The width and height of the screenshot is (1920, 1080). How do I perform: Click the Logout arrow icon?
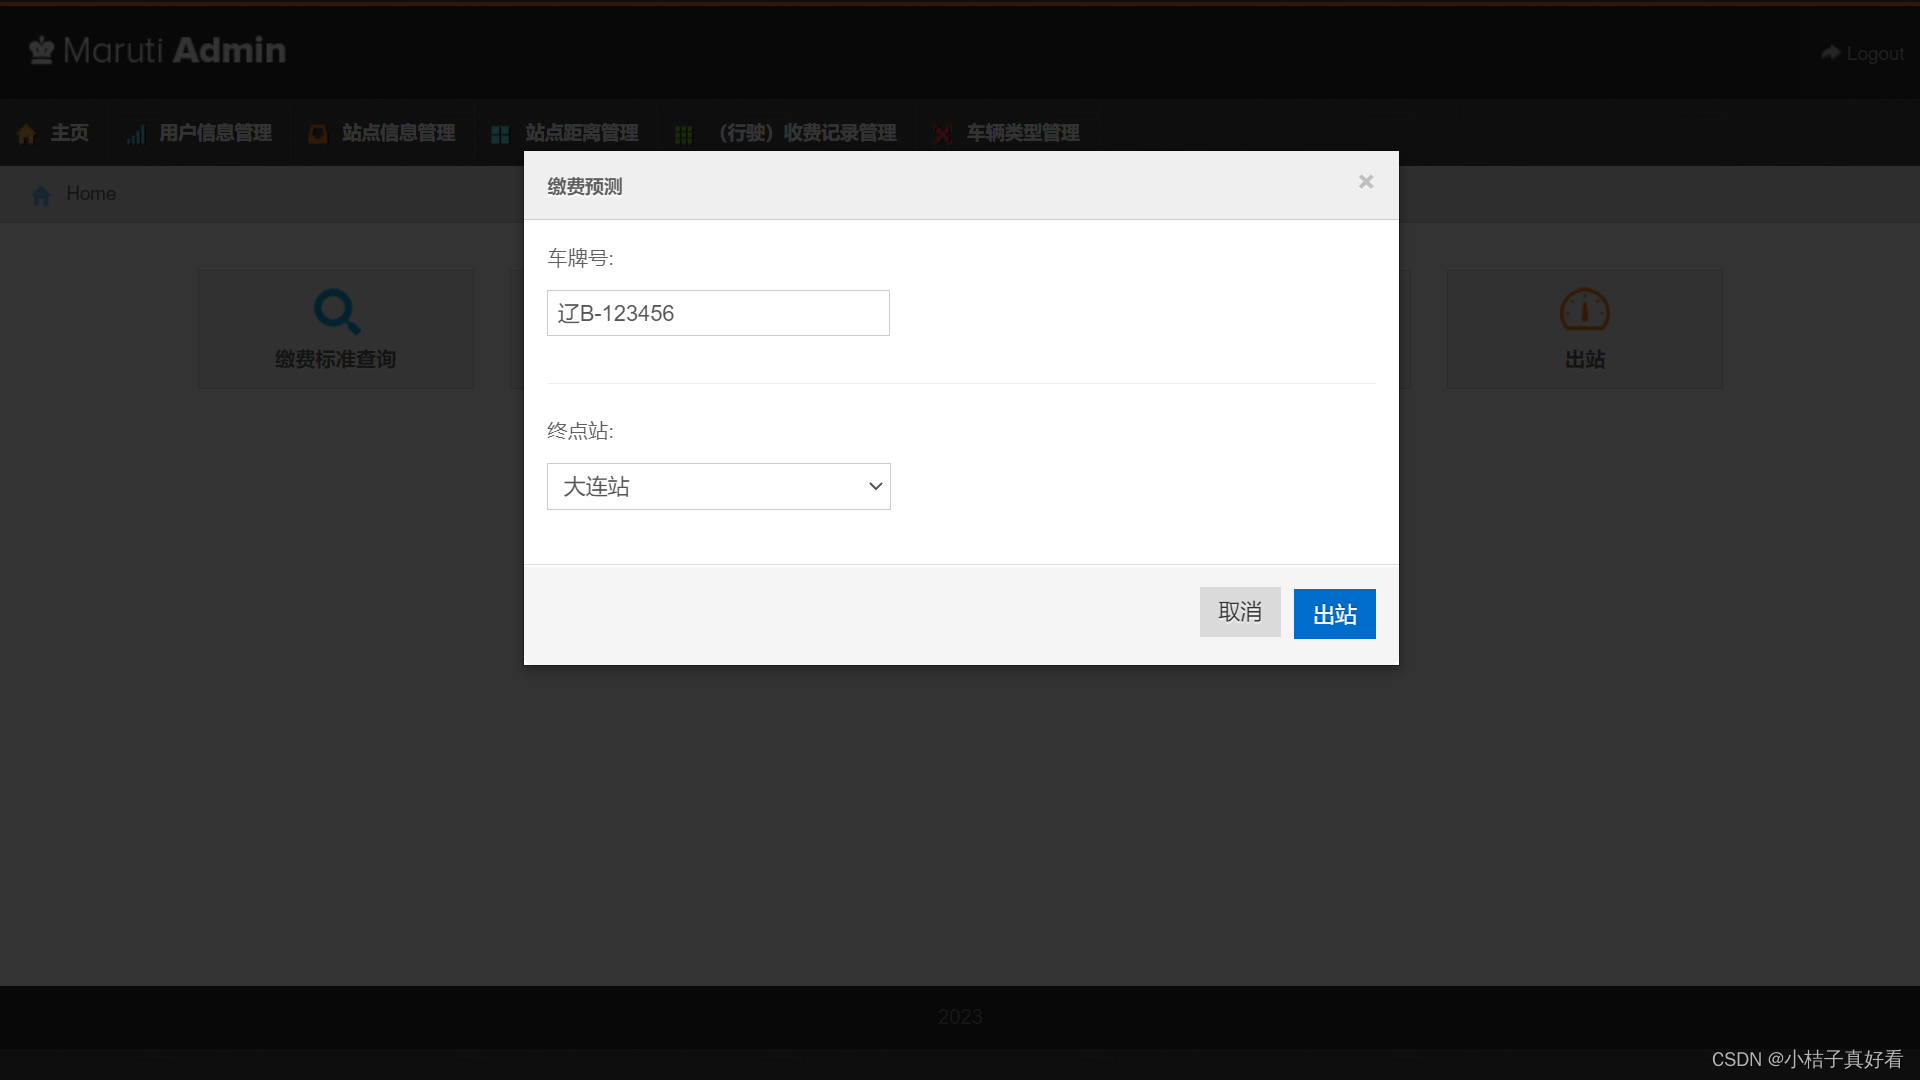1831,52
